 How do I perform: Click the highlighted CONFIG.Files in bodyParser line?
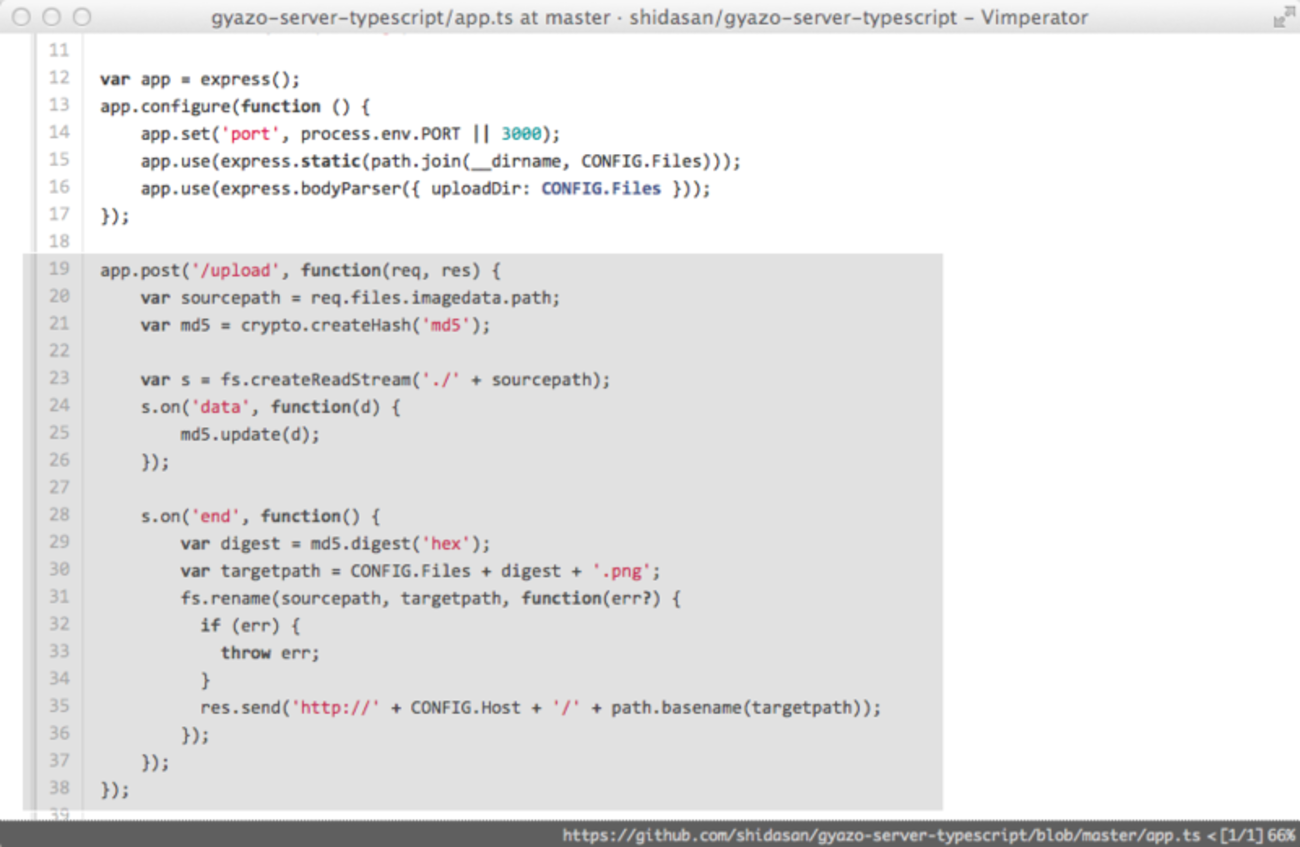tap(601, 188)
